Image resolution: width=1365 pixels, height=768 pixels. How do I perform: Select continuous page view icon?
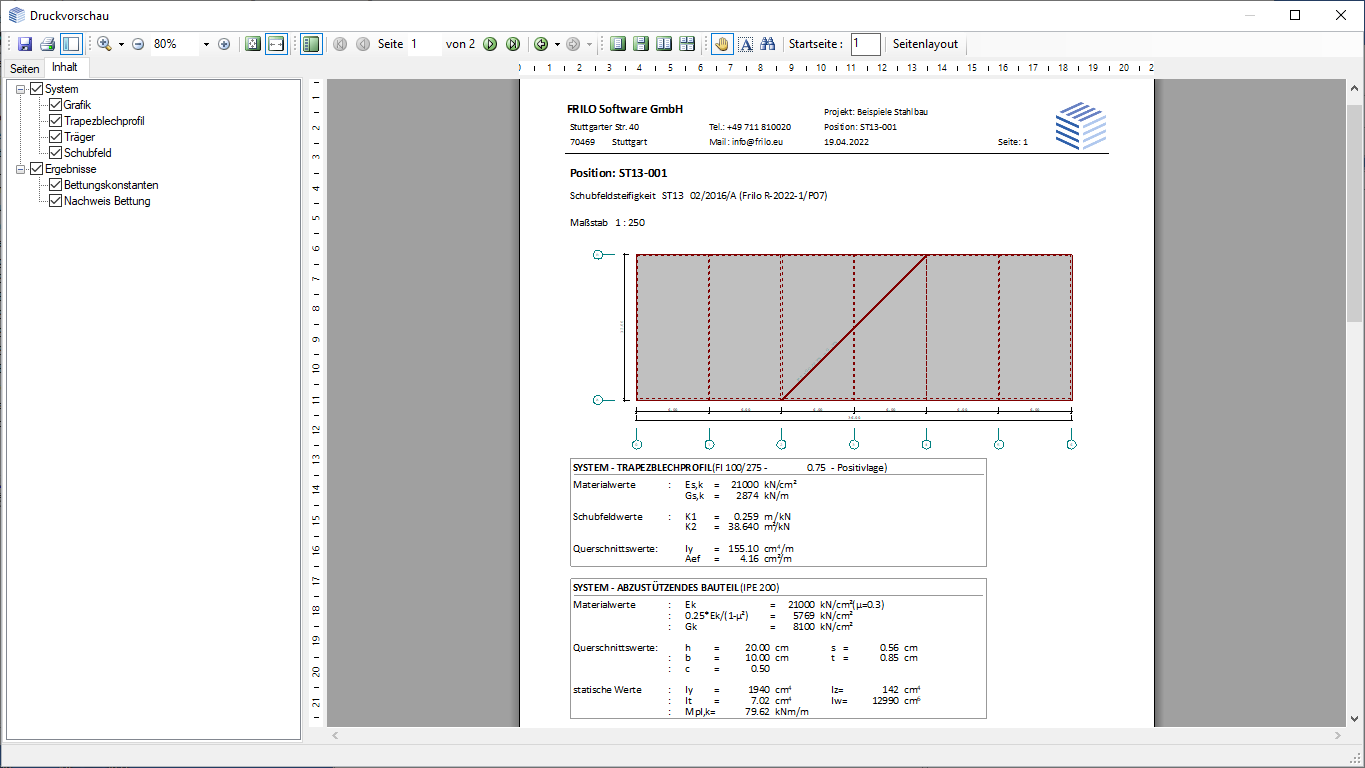click(641, 44)
